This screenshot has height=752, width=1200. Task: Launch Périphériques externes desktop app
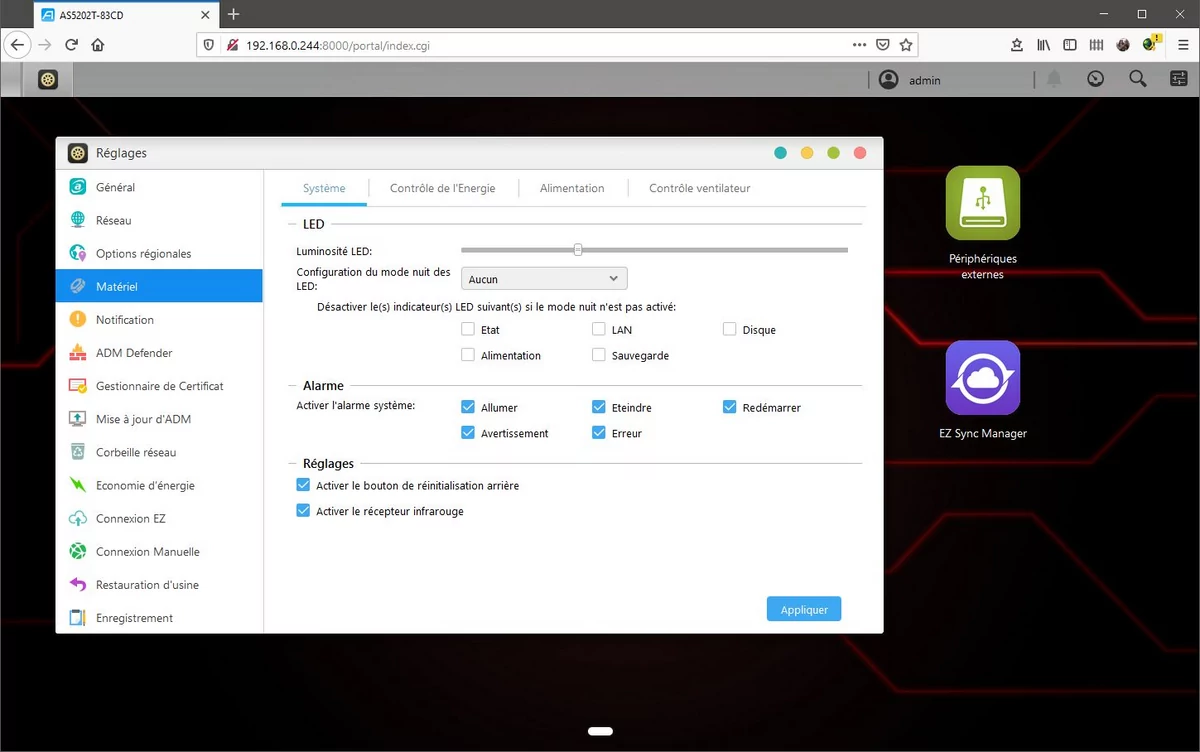(x=982, y=203)
